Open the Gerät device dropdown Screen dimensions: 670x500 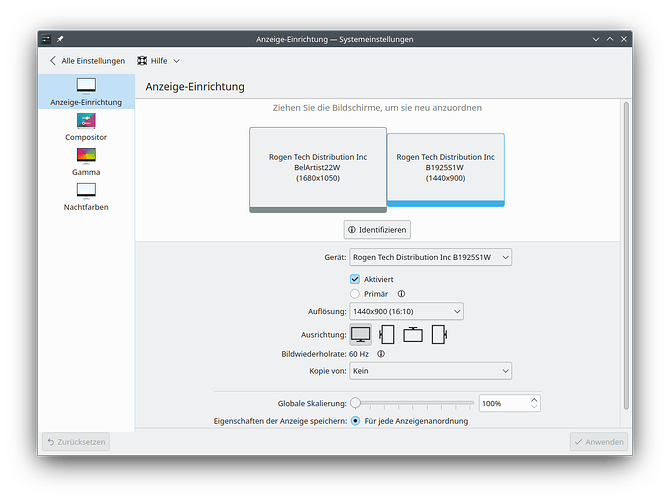point(430,258)
